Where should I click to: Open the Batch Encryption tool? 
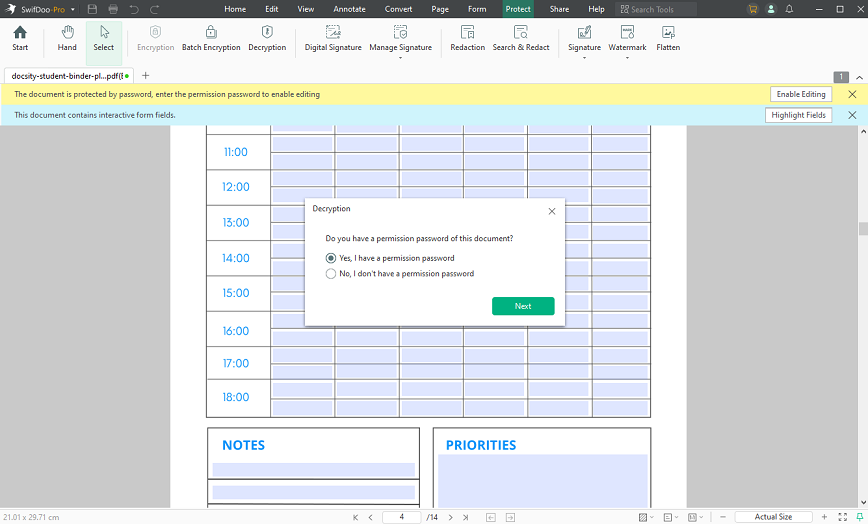pos(211,39)
